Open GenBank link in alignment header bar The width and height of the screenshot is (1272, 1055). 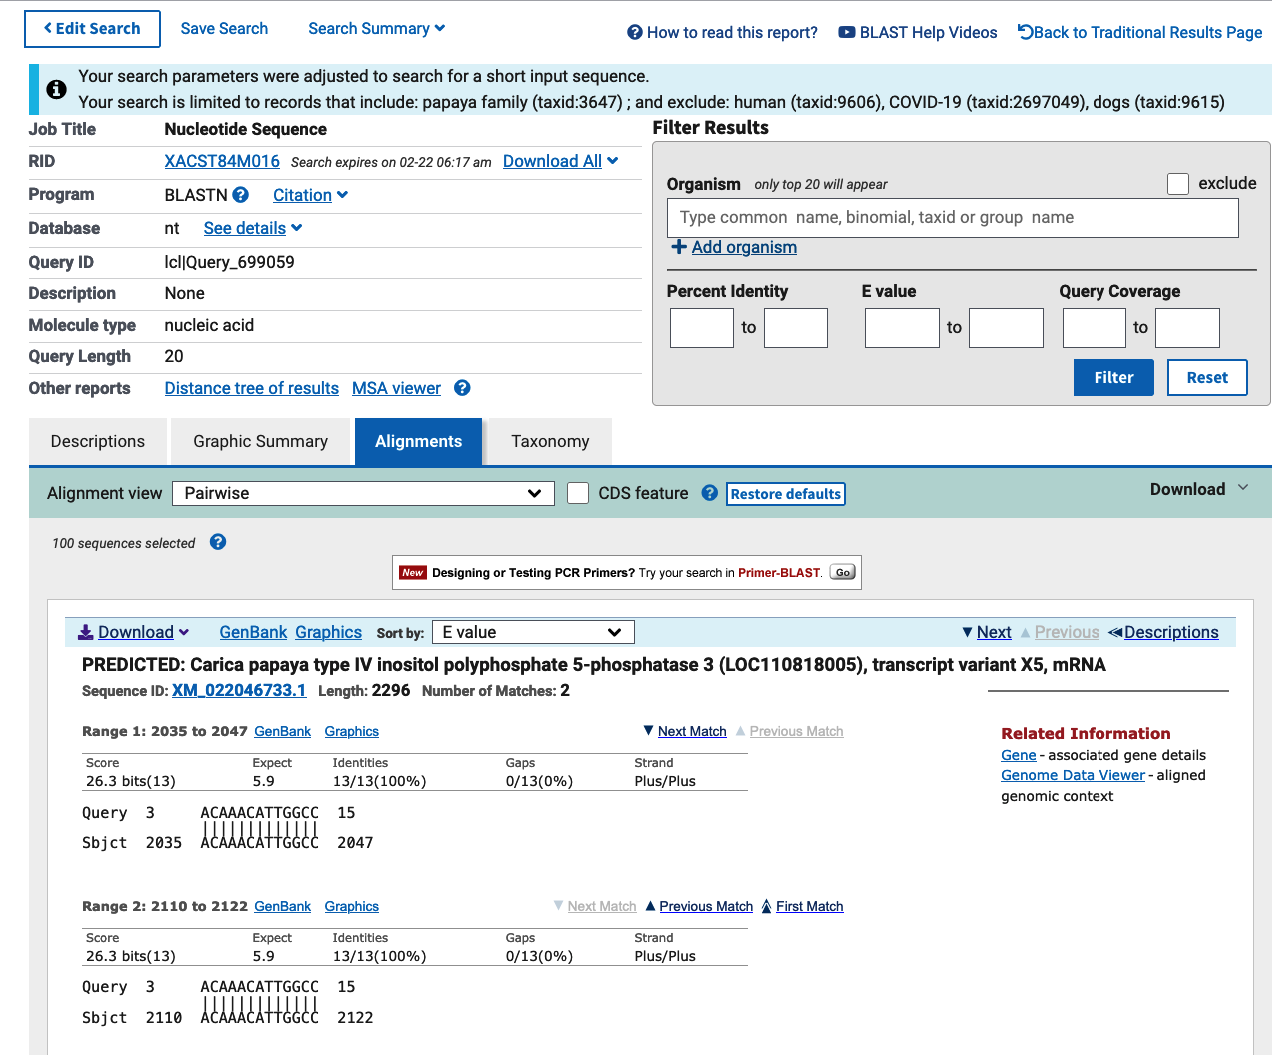click(254, 632)
